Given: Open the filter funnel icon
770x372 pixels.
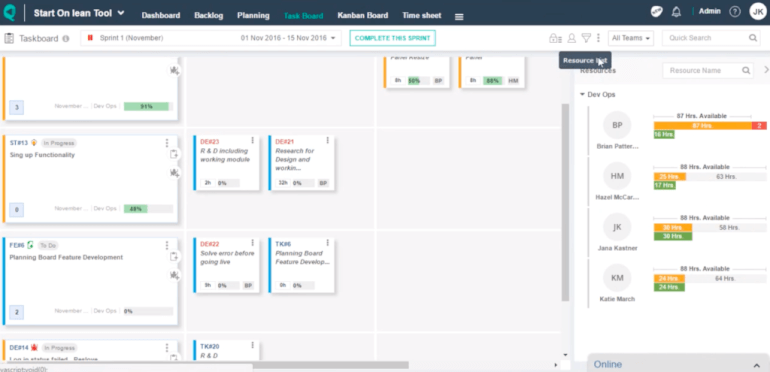Looking at the screenshot, I should (586, 38).
